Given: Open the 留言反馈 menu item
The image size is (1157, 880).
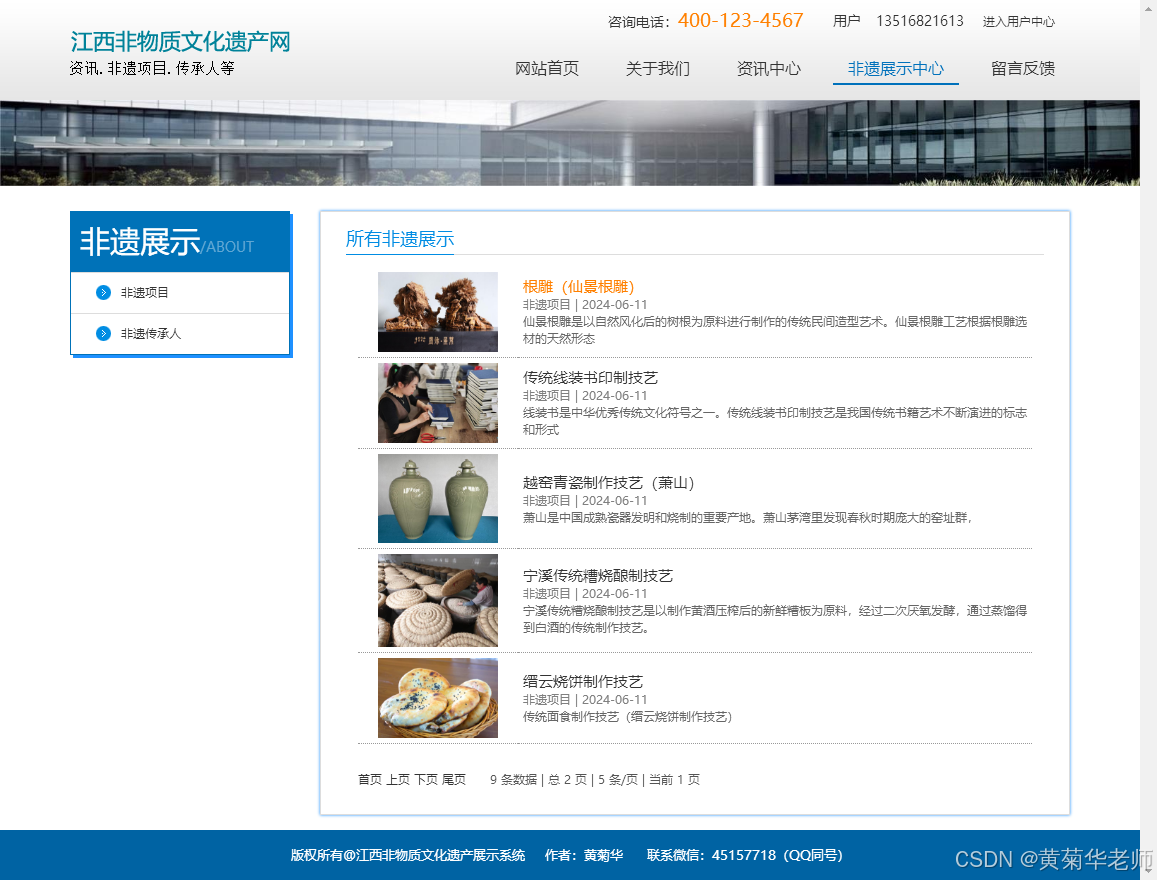Looking at the screenshot, I should tap(1022, 69).
